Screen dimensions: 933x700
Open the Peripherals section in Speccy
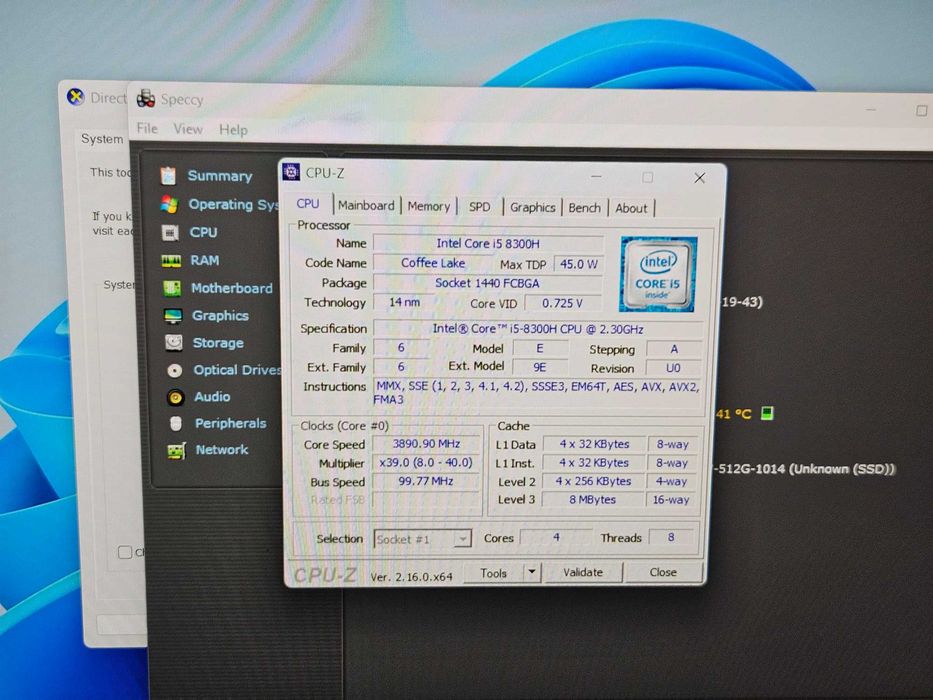[230, 423]
